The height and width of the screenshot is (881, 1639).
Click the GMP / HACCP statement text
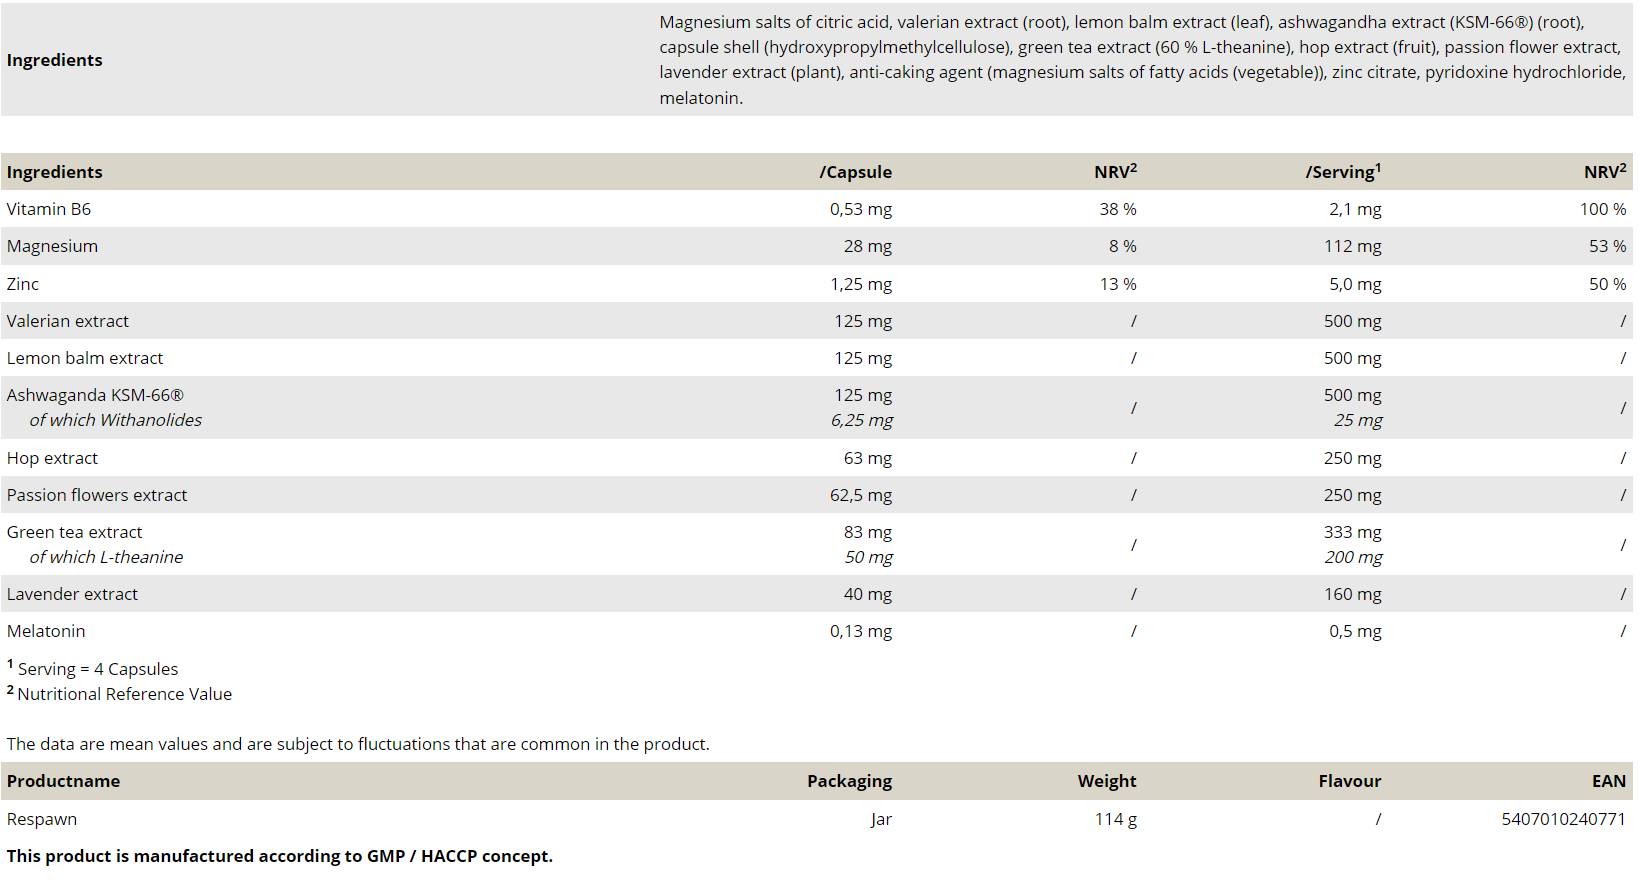click(x=279, y=856)
